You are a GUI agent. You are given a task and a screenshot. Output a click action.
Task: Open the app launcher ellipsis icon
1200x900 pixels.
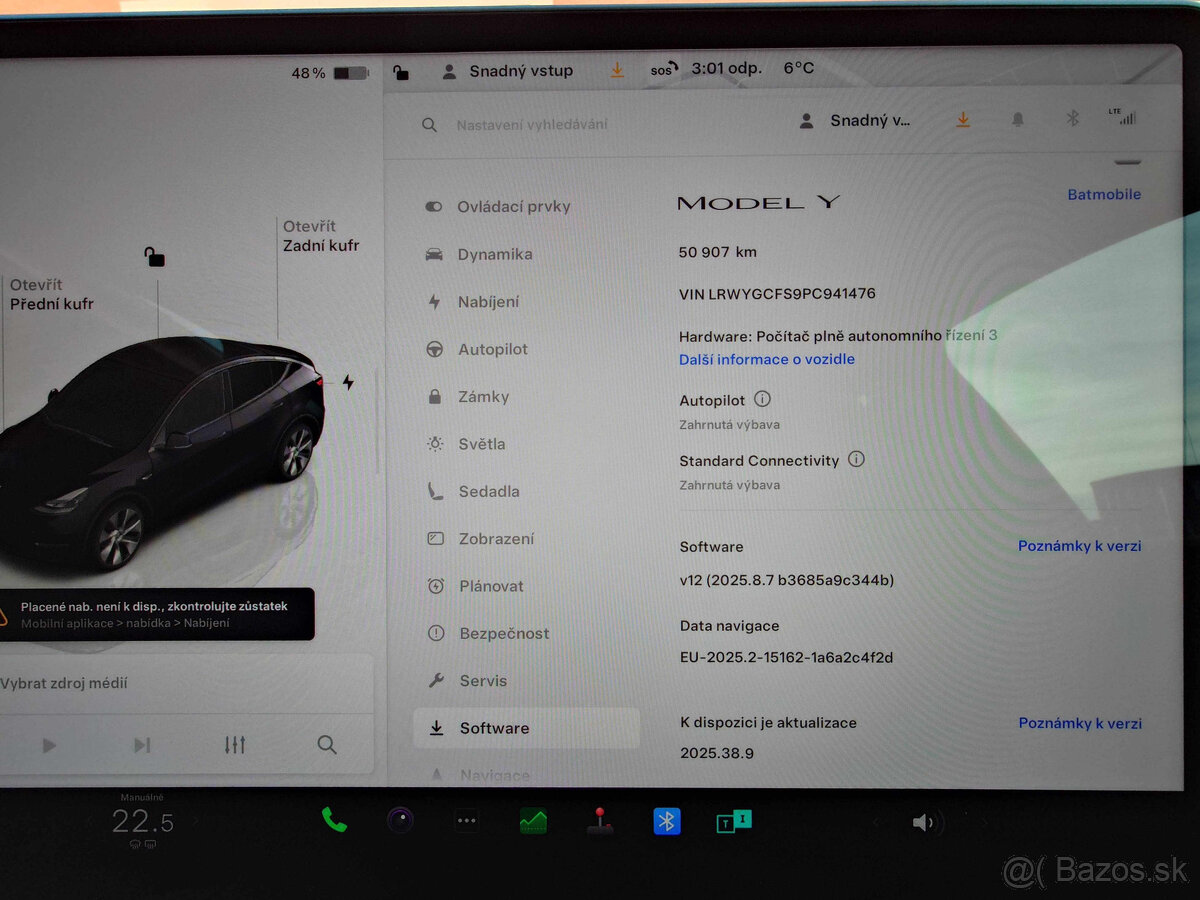click(x=466, y=821)
